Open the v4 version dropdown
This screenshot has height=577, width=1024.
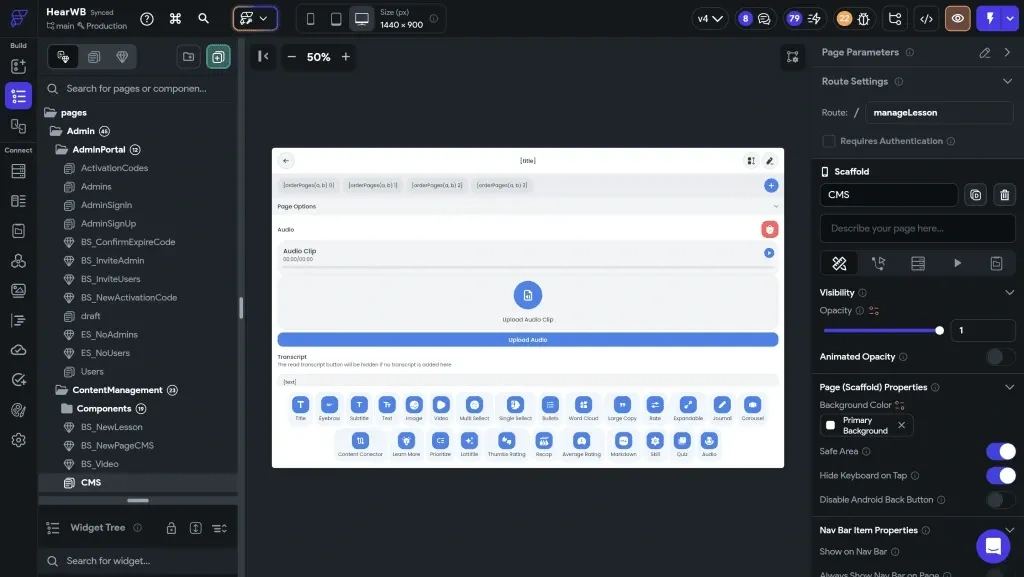[708, 17]
